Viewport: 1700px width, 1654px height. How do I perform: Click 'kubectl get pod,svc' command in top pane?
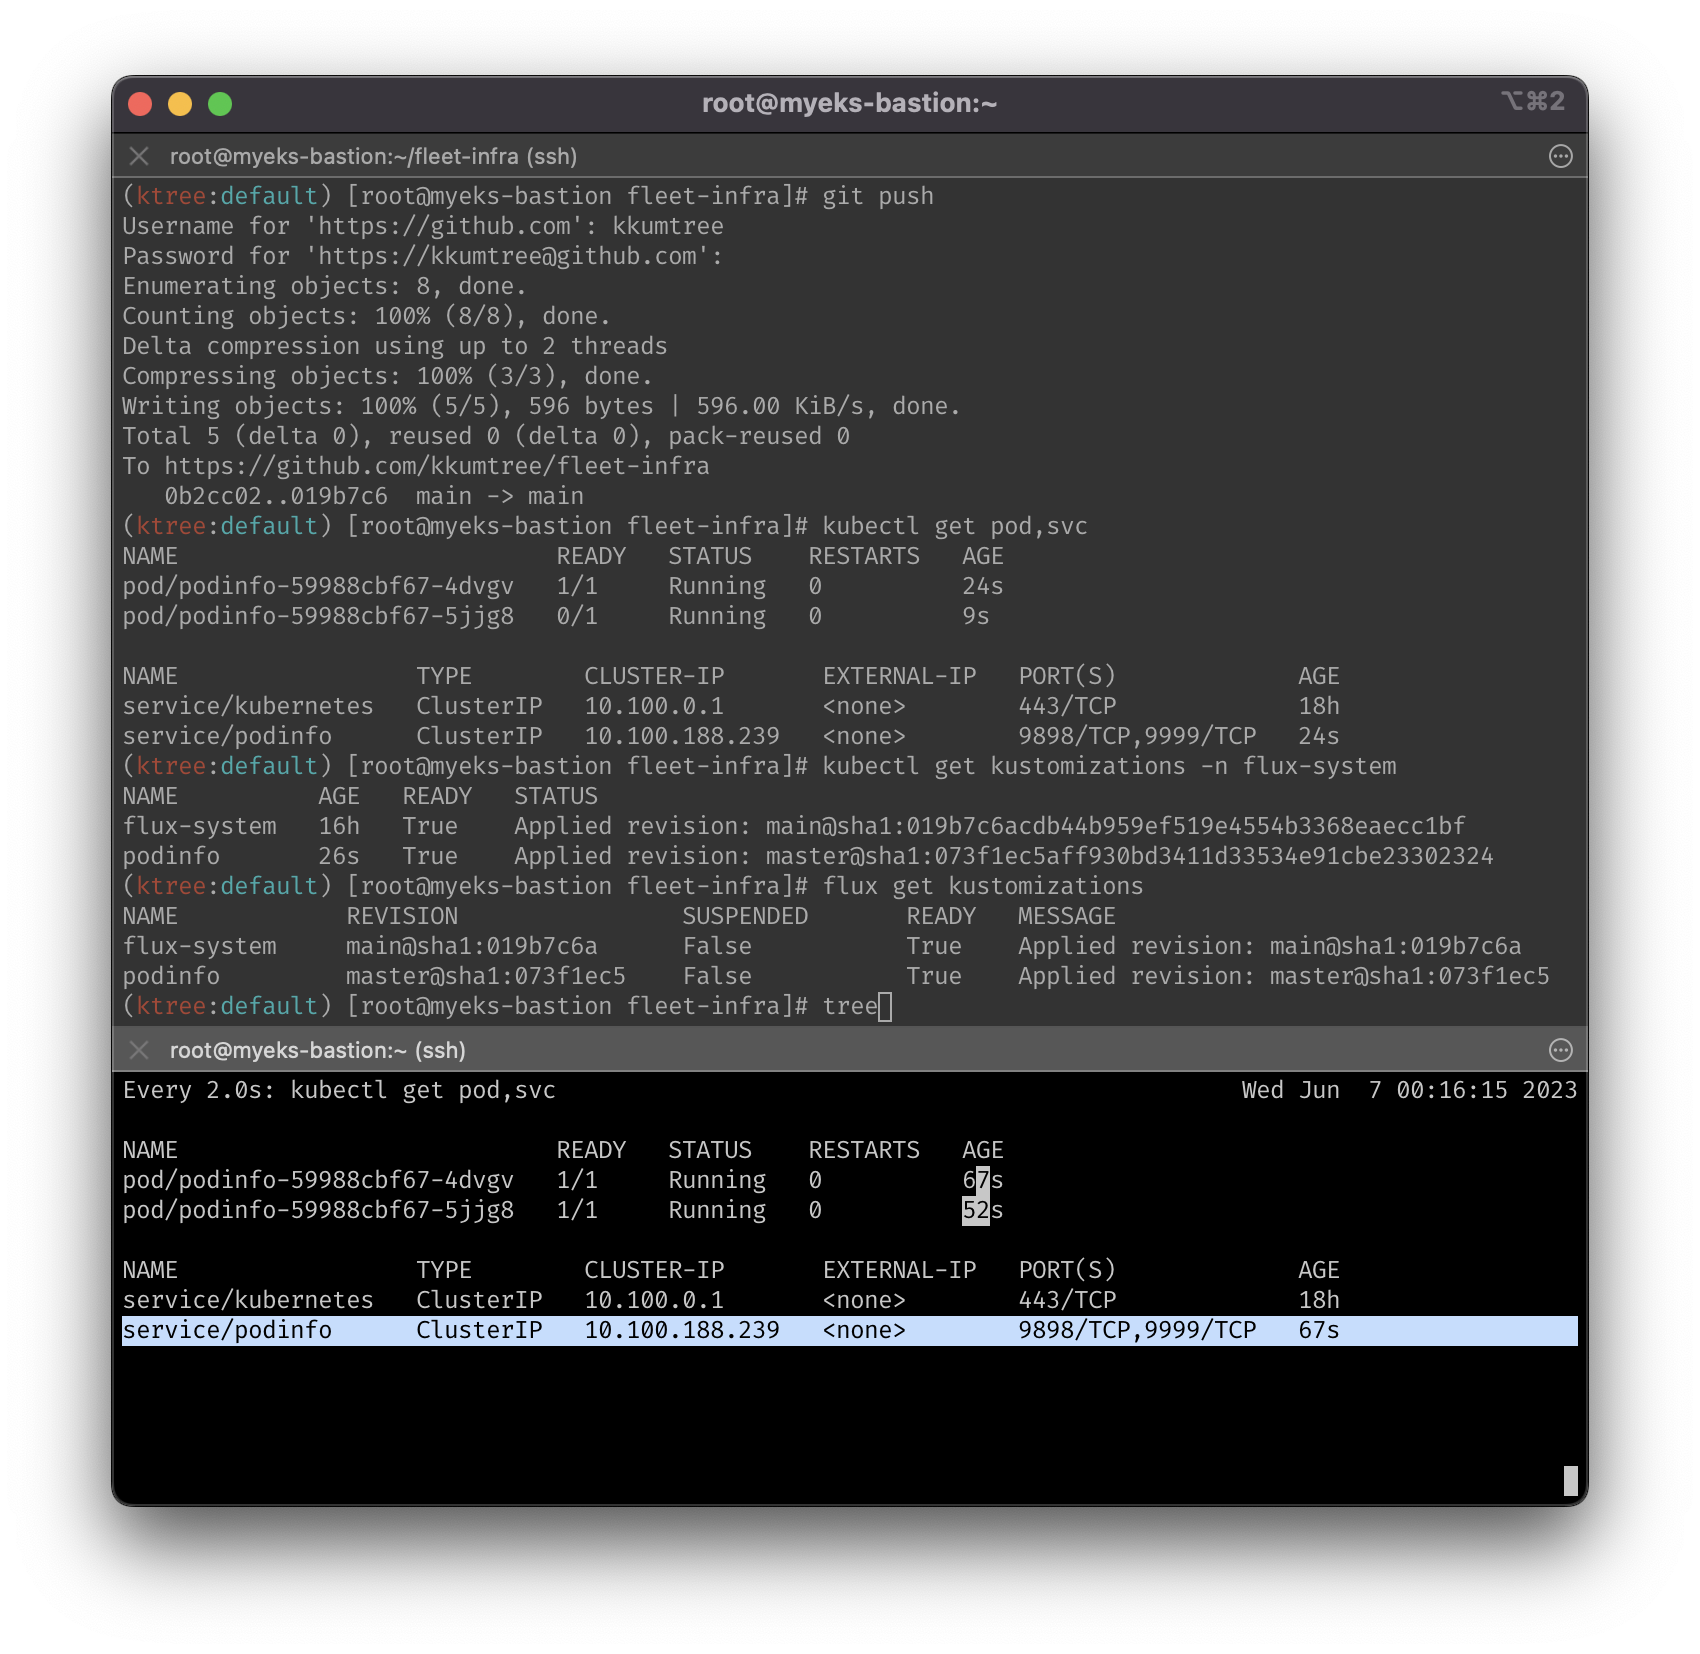955,526
